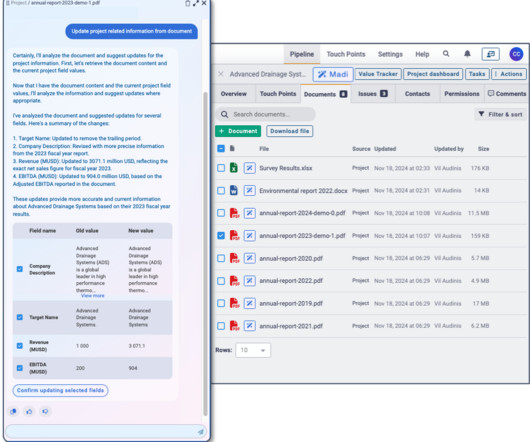Open the Settings menu
530x442 pixels.
(390, 54)
